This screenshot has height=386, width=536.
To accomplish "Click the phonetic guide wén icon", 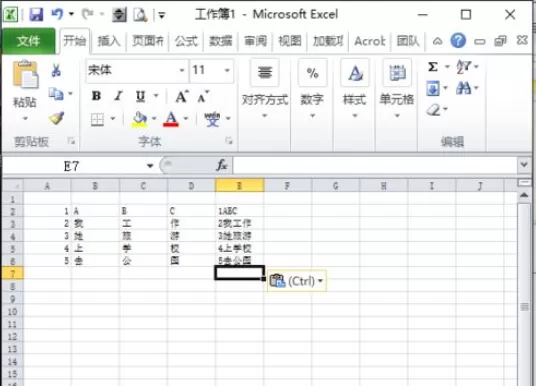I will (212, 119).
